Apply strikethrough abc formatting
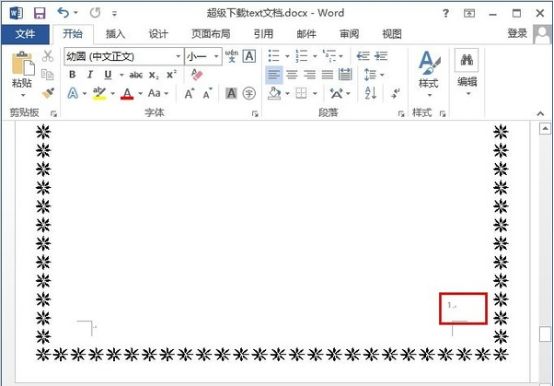 136,75
